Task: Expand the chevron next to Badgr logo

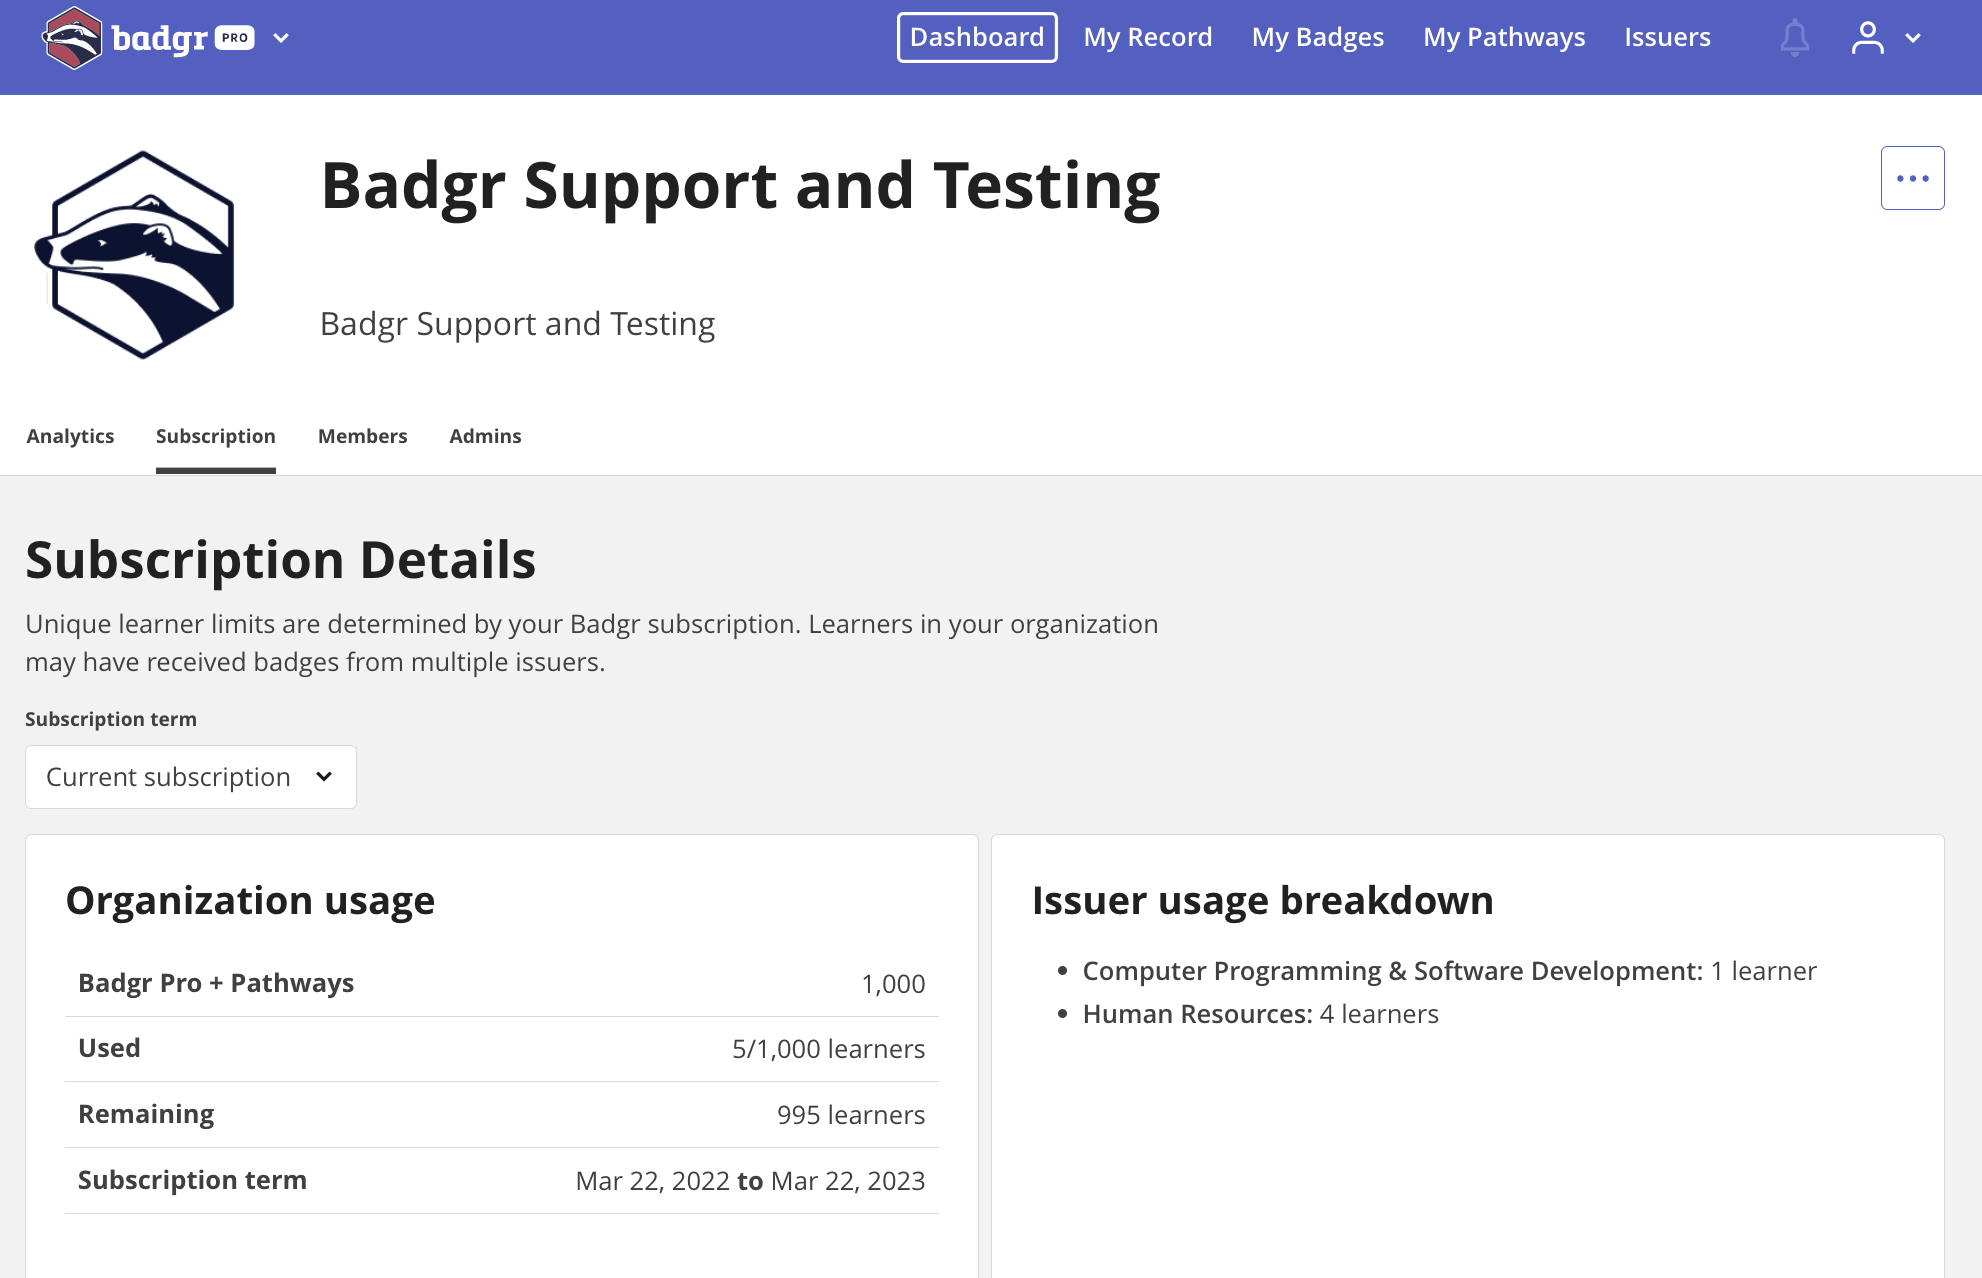Action: (x=281, y=38)
